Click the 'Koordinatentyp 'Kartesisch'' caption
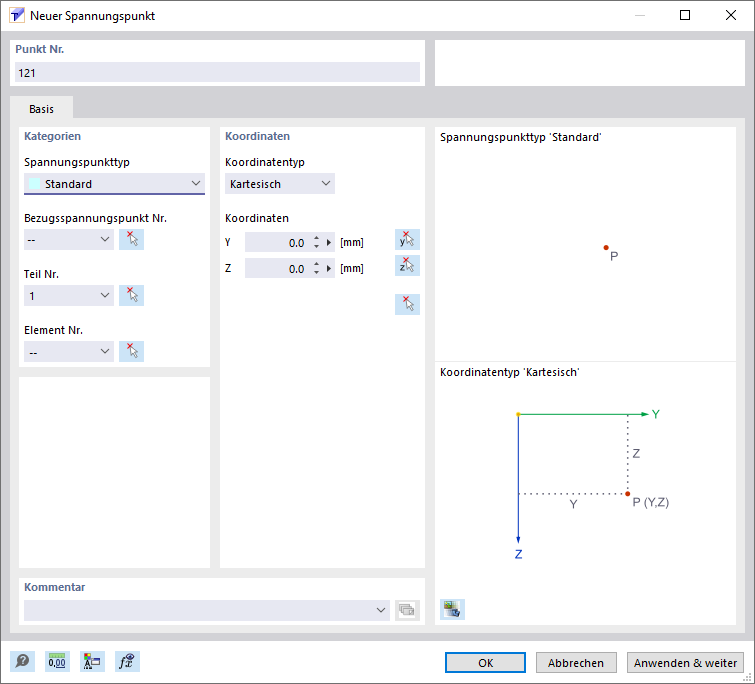Screen dimensions: 755x684 click(x=509, y=372)
